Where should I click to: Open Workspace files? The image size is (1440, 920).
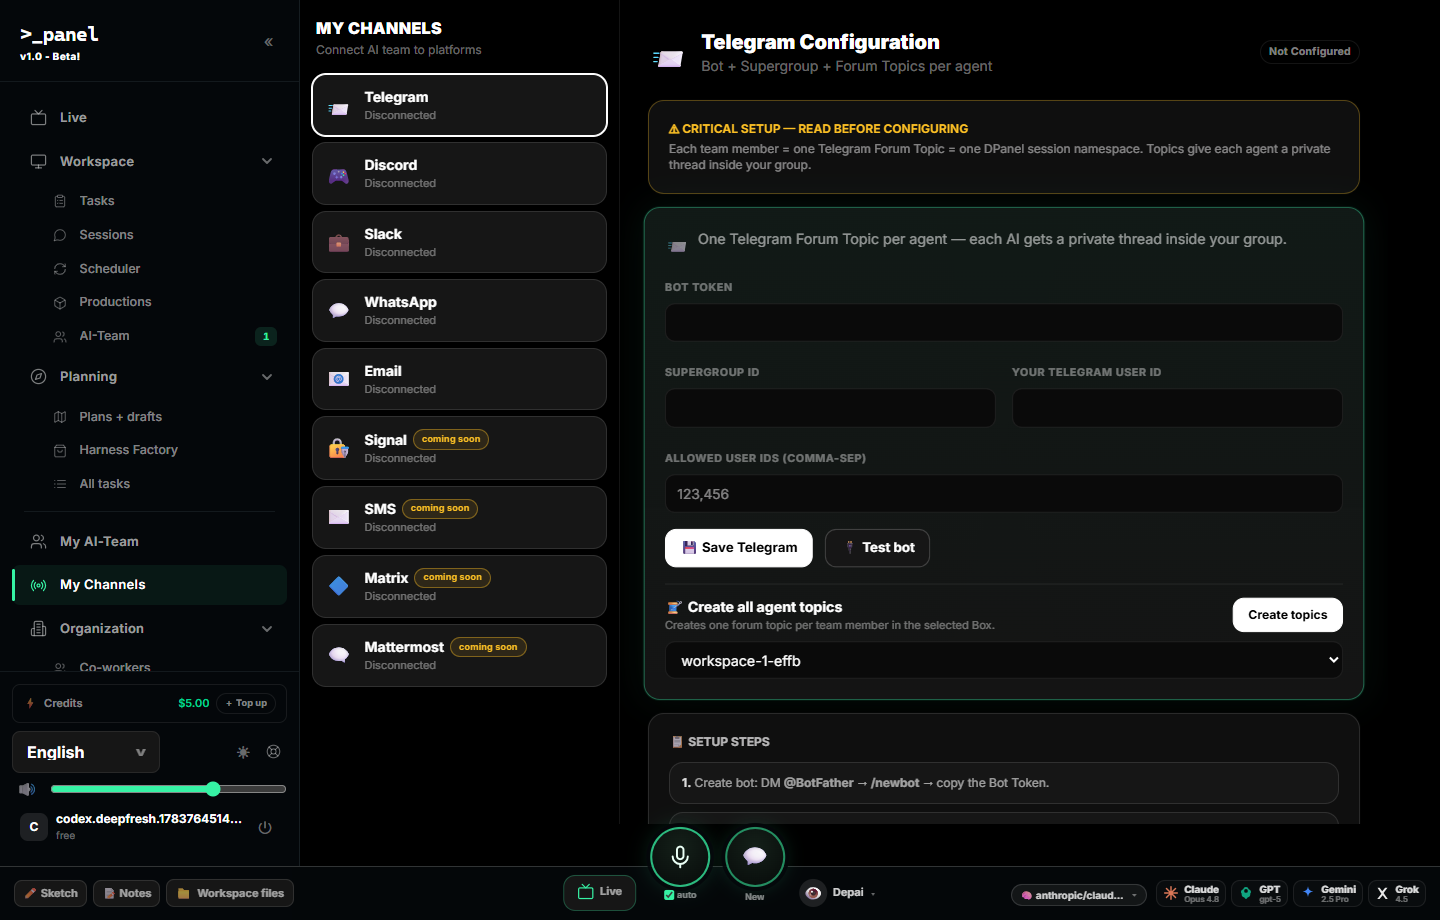tap(230, 893)
